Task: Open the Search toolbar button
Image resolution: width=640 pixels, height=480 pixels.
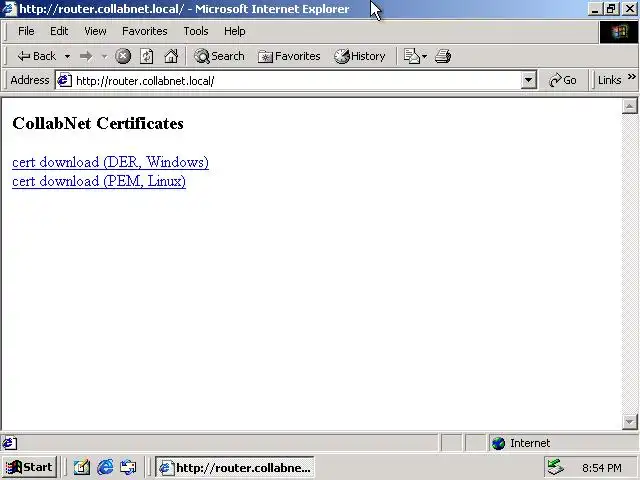Action: click(219, 56)
